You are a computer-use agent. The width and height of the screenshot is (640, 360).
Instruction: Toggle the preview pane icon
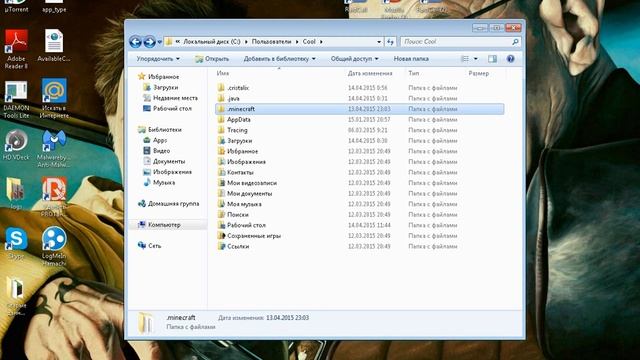pyautogui.click(x=493, y=59)
